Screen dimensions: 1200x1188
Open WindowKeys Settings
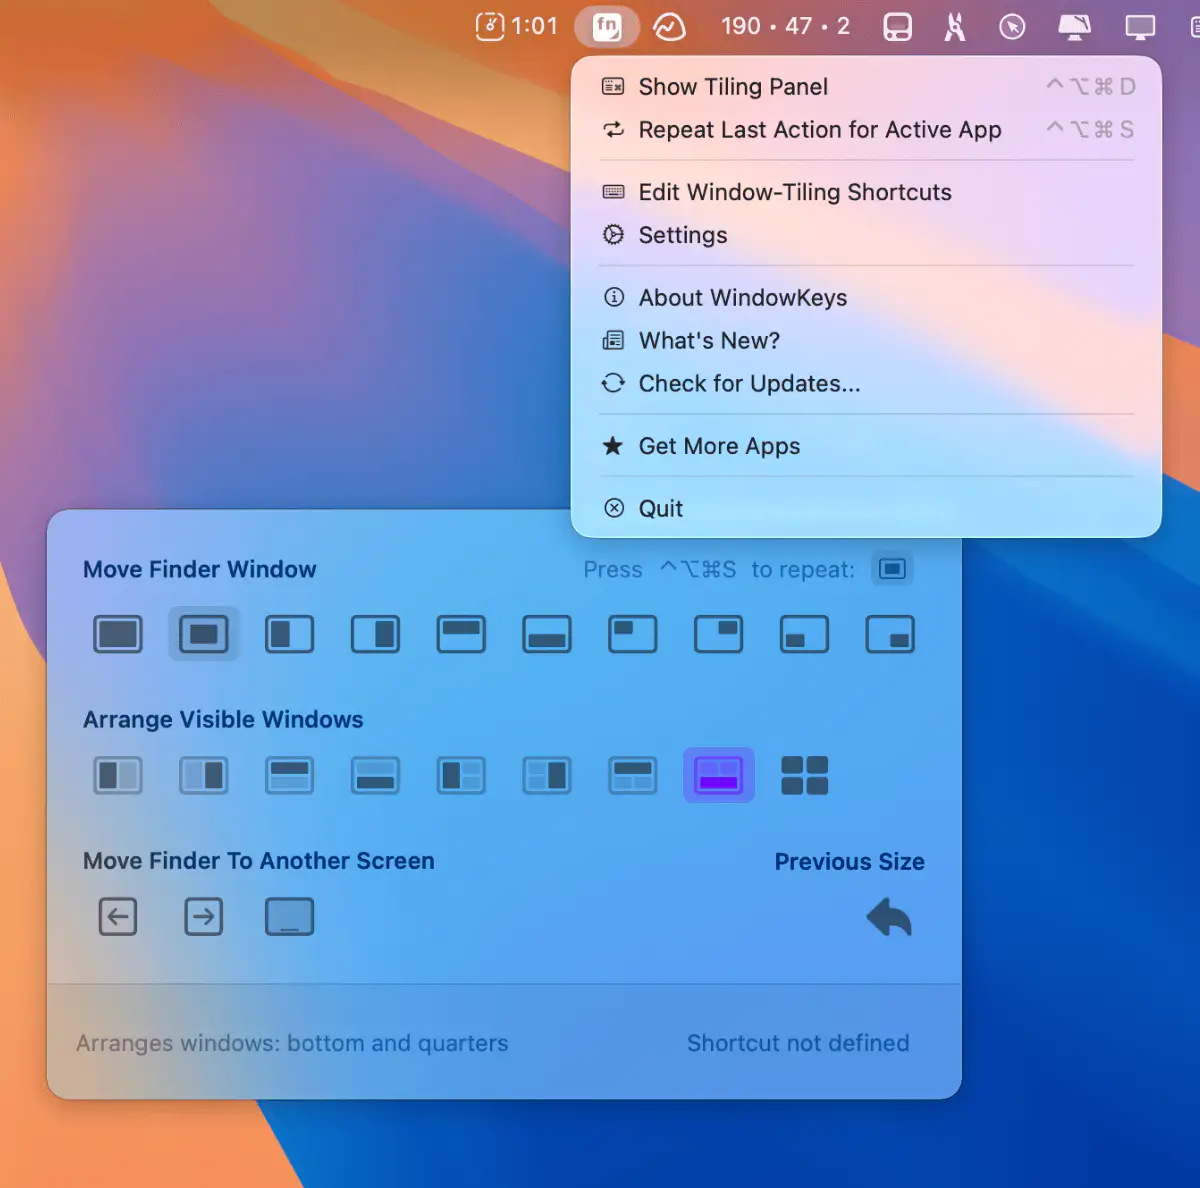point(867,235)
